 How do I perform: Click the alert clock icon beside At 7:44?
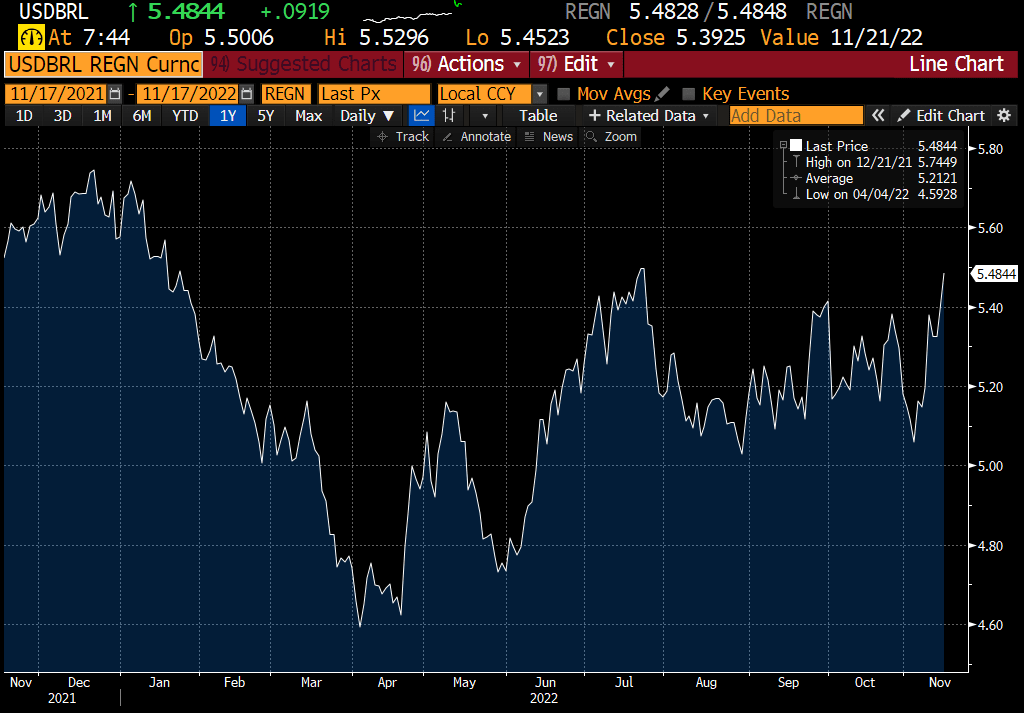[31, 37]
